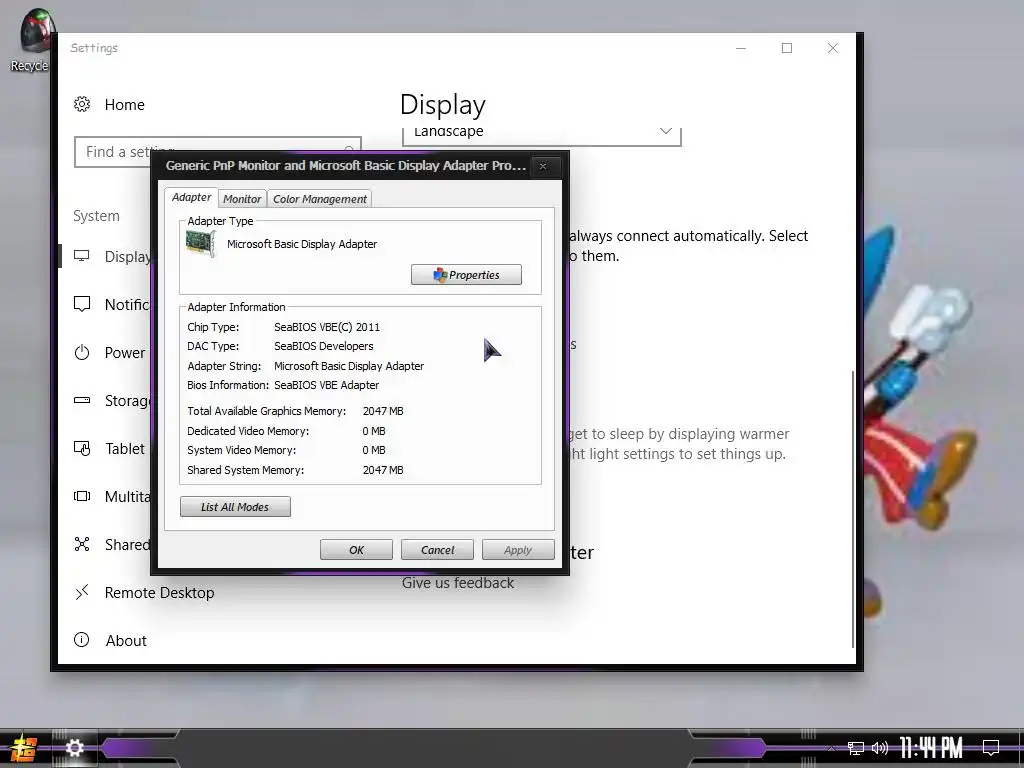The image size is (1024, 768).
Task: Open the Start menu on taskbar
Action: pyautogui.click(x=22, y=748)
